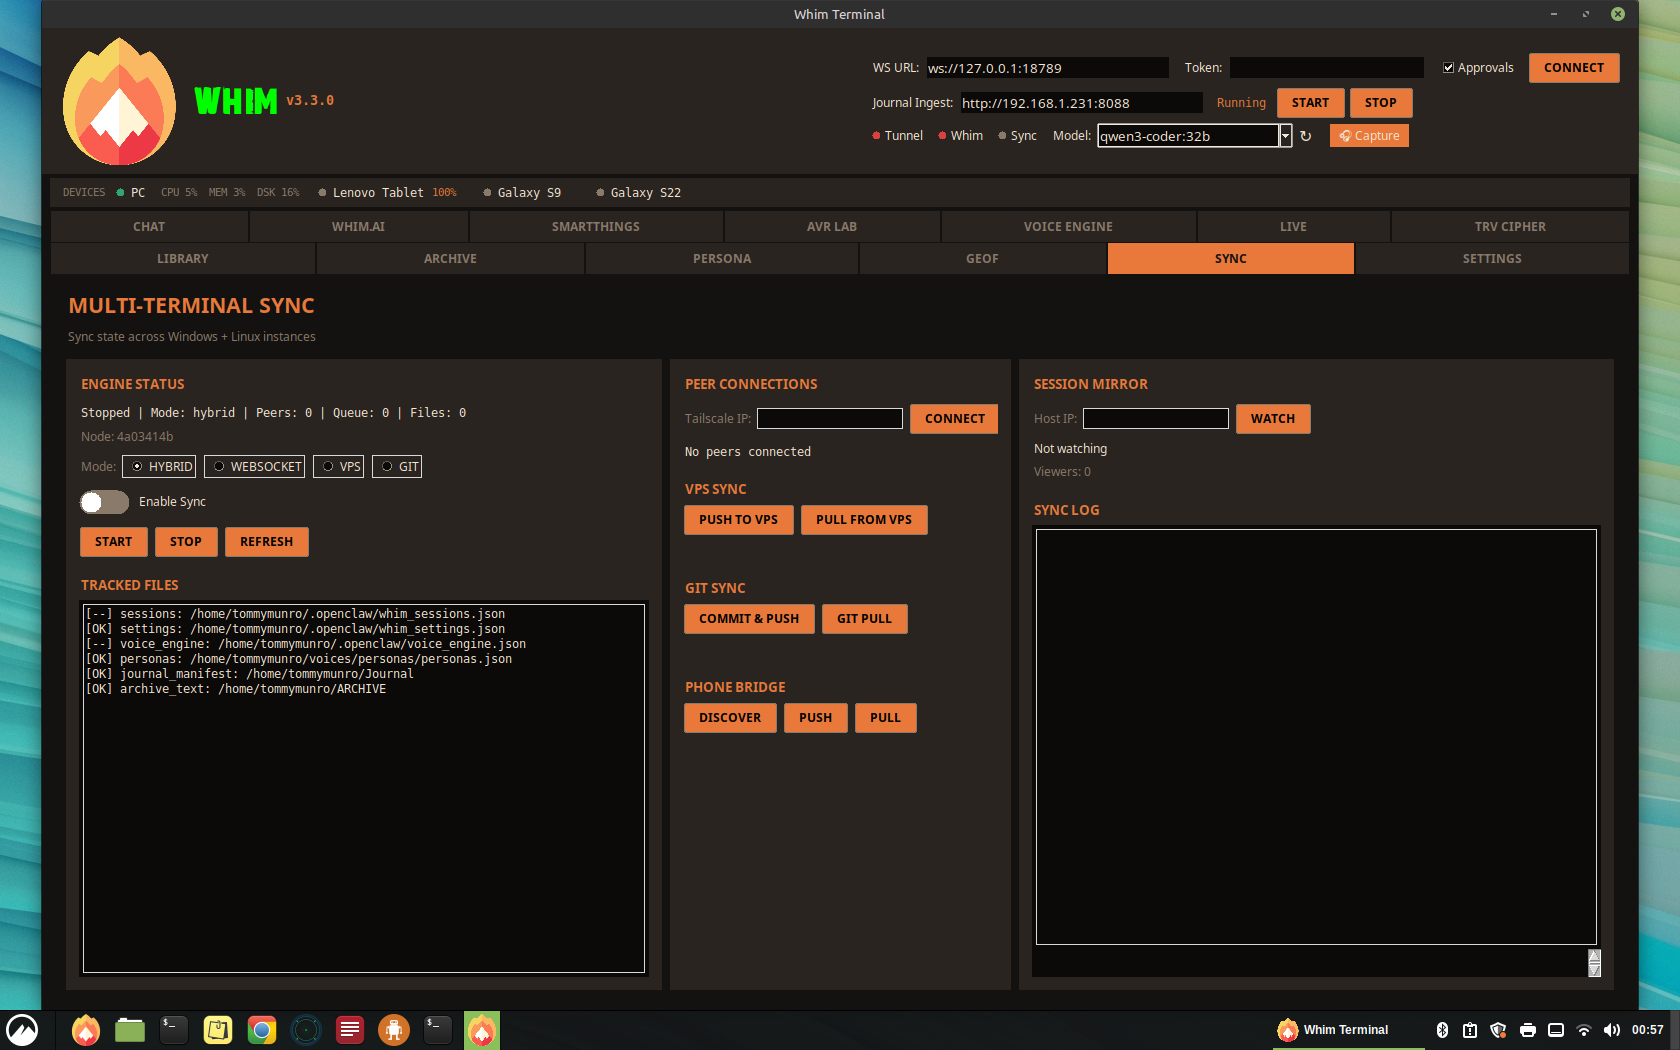Click COMMIT & PUSH under Git Sync
This screenshot has height=1050, width=1680.
(x=749, y=618)
